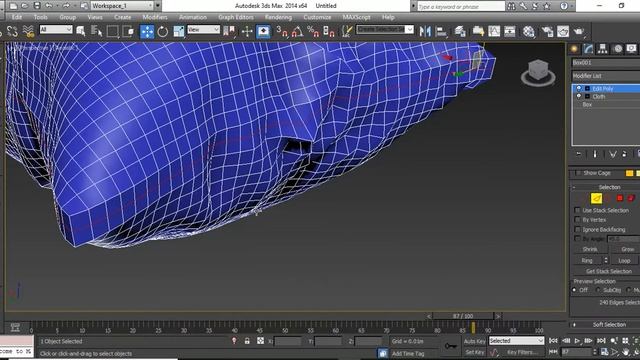This screenshot has width=640, height=360.
Task: Open the Create Selection Set dropdown
Action: click(x=385, y=30)
